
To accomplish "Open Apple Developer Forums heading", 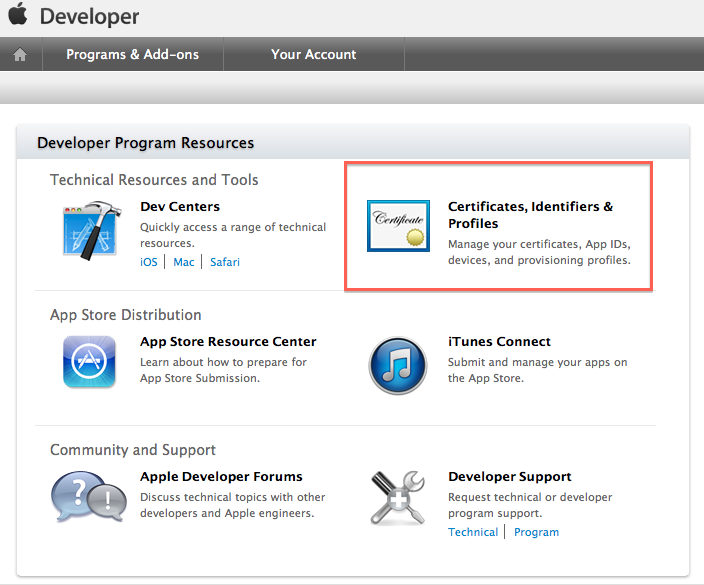I will click(221, 477).
